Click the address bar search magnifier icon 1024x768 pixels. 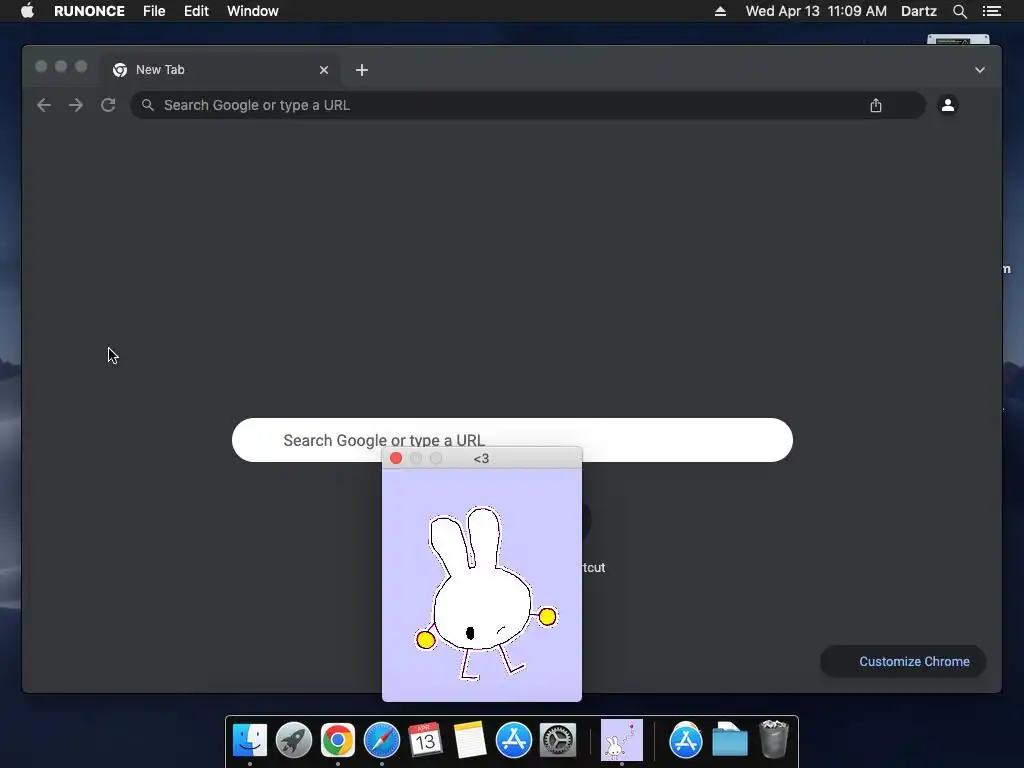tap(148, 105)
